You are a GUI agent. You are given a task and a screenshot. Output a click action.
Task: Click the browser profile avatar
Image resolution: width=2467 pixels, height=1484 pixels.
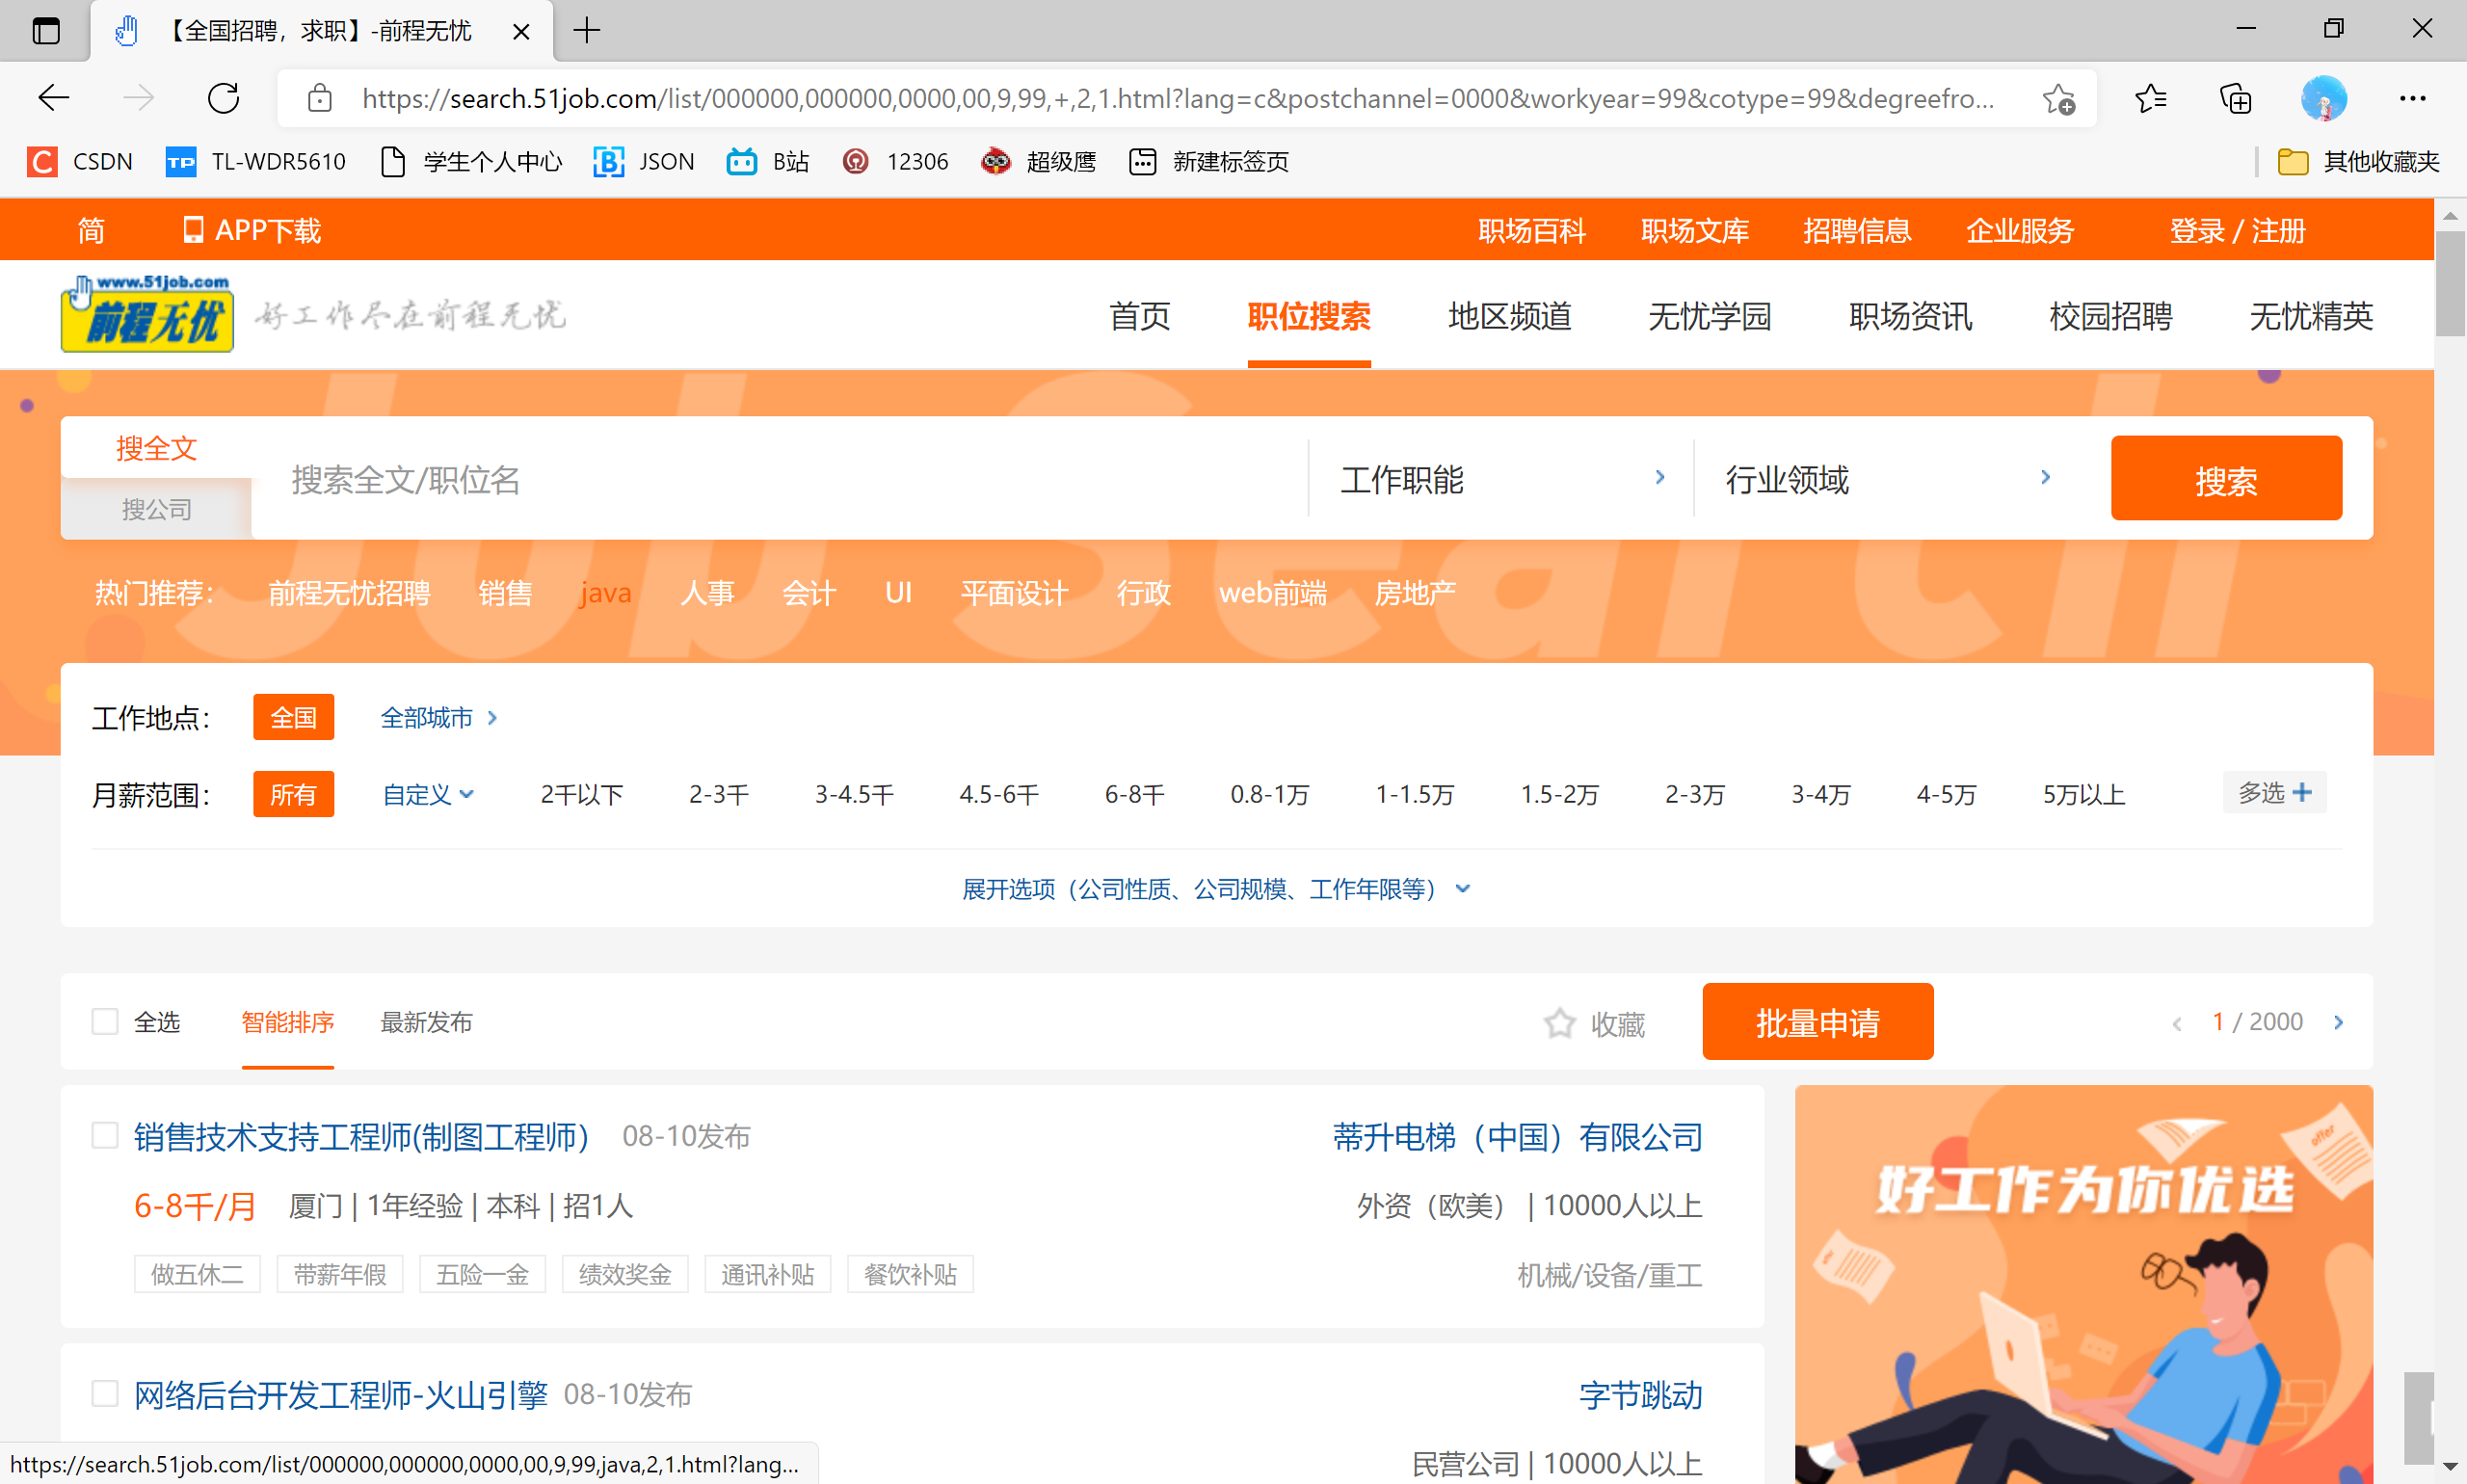pos(2324,98)
